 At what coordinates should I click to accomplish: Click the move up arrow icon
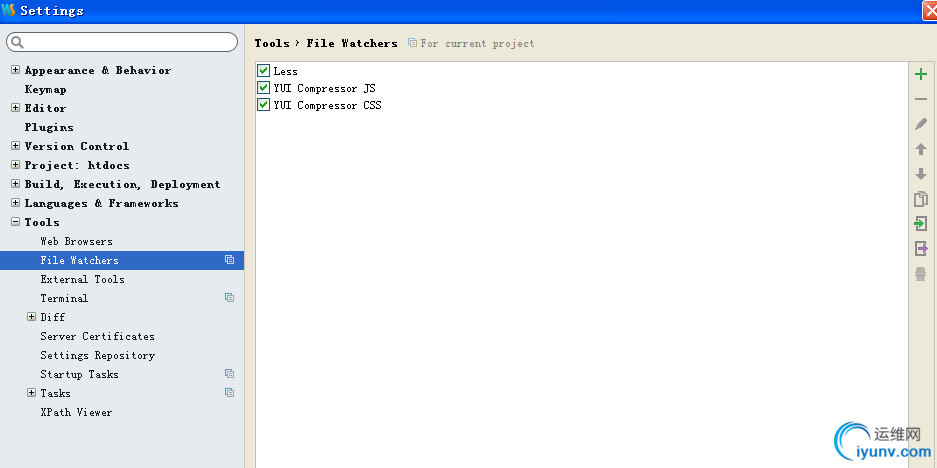(921, 149)
